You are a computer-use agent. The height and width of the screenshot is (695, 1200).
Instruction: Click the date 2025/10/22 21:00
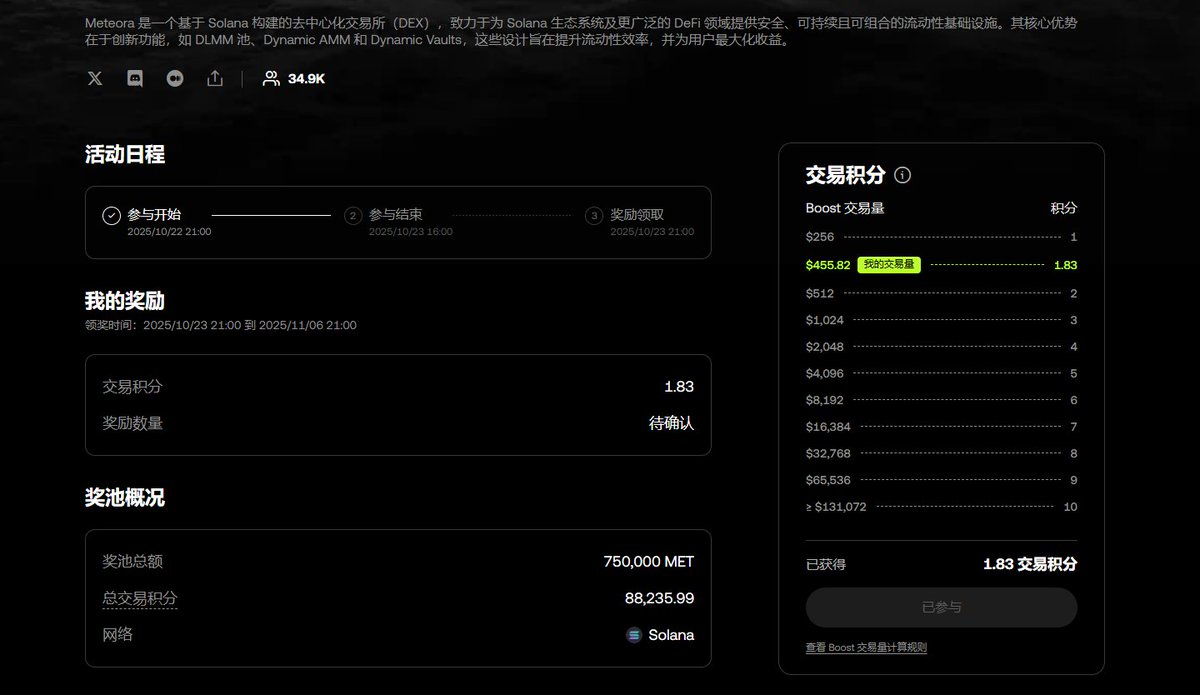tap(169, 232)
